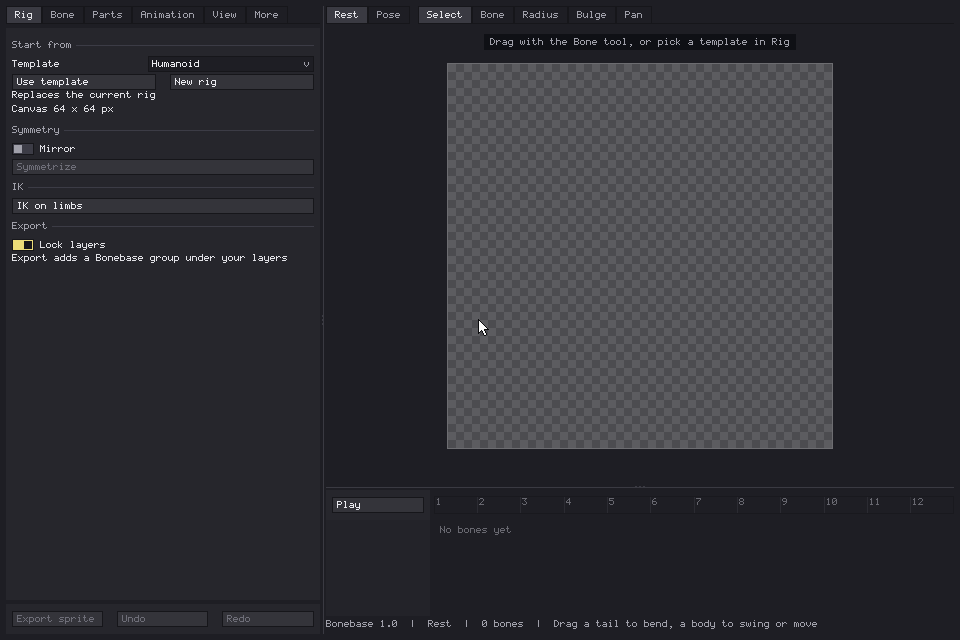Switch to Rest mode
The image size is (960, 640).
pyautogui.click(x=346, y=15)
